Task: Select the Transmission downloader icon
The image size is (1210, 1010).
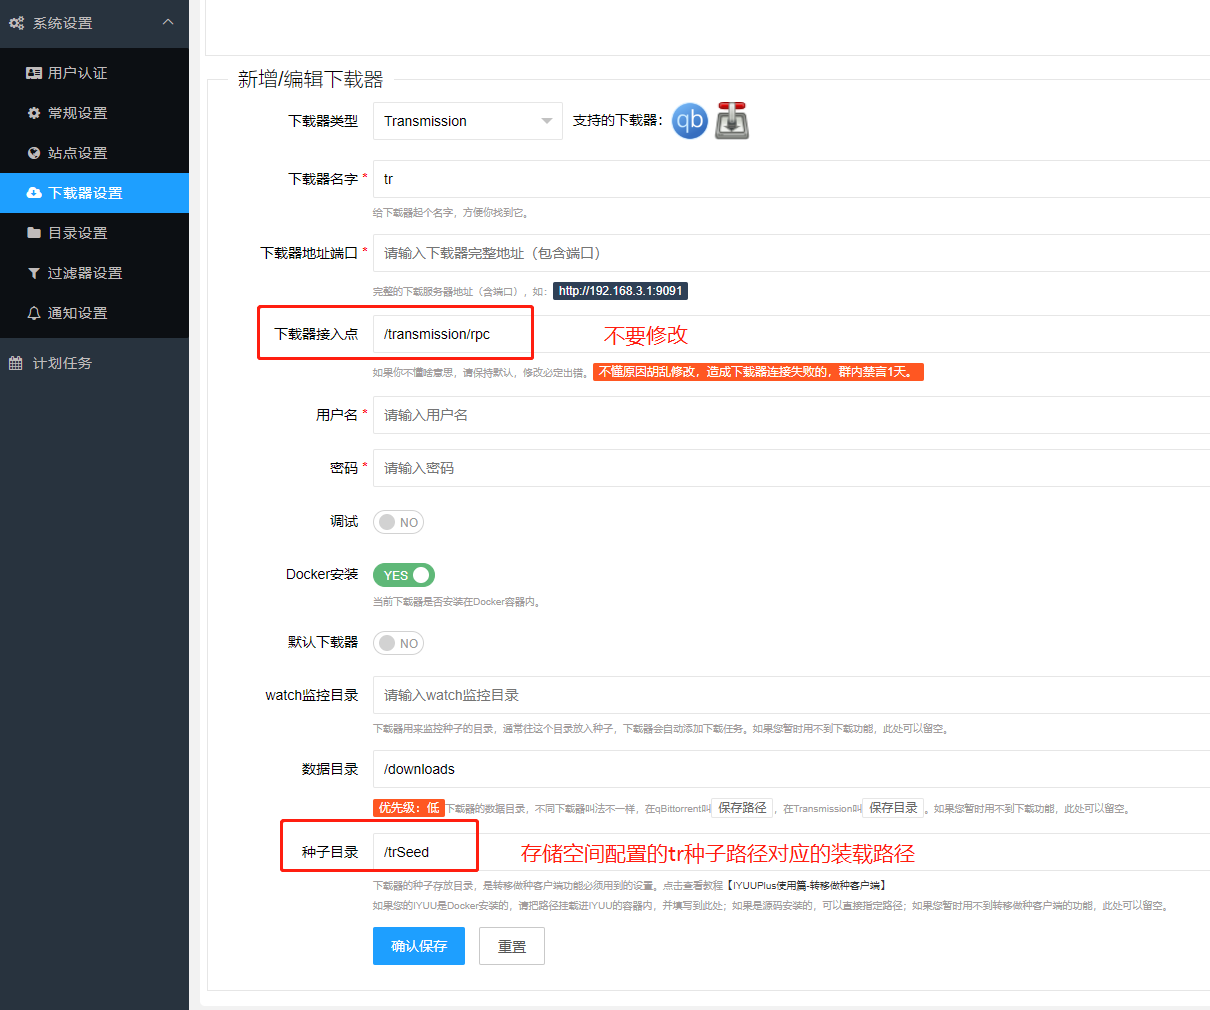Action: pos(731,120)
